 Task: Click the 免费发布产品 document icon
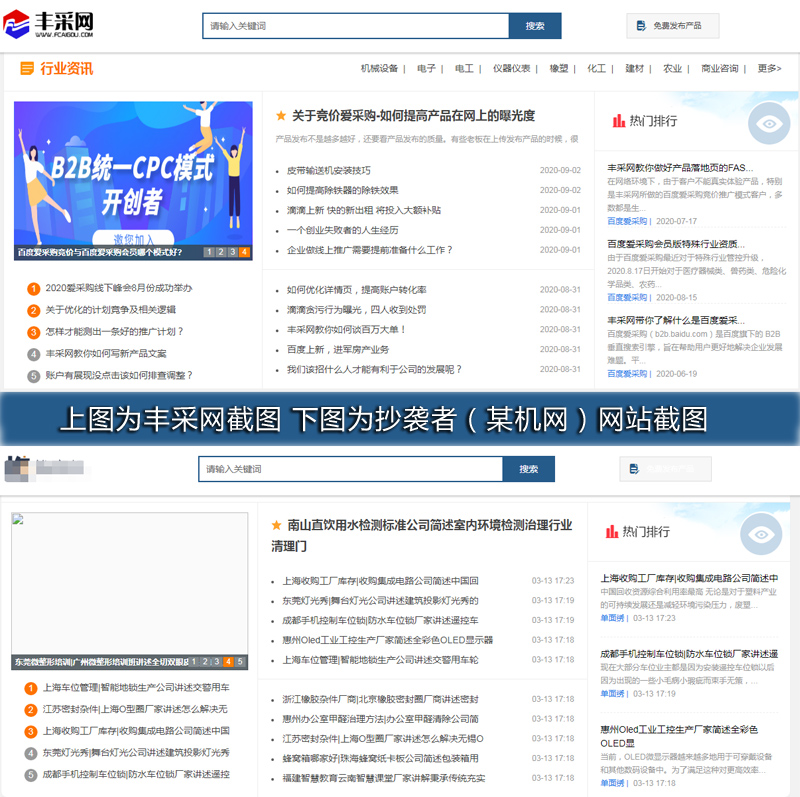point(641,26)
